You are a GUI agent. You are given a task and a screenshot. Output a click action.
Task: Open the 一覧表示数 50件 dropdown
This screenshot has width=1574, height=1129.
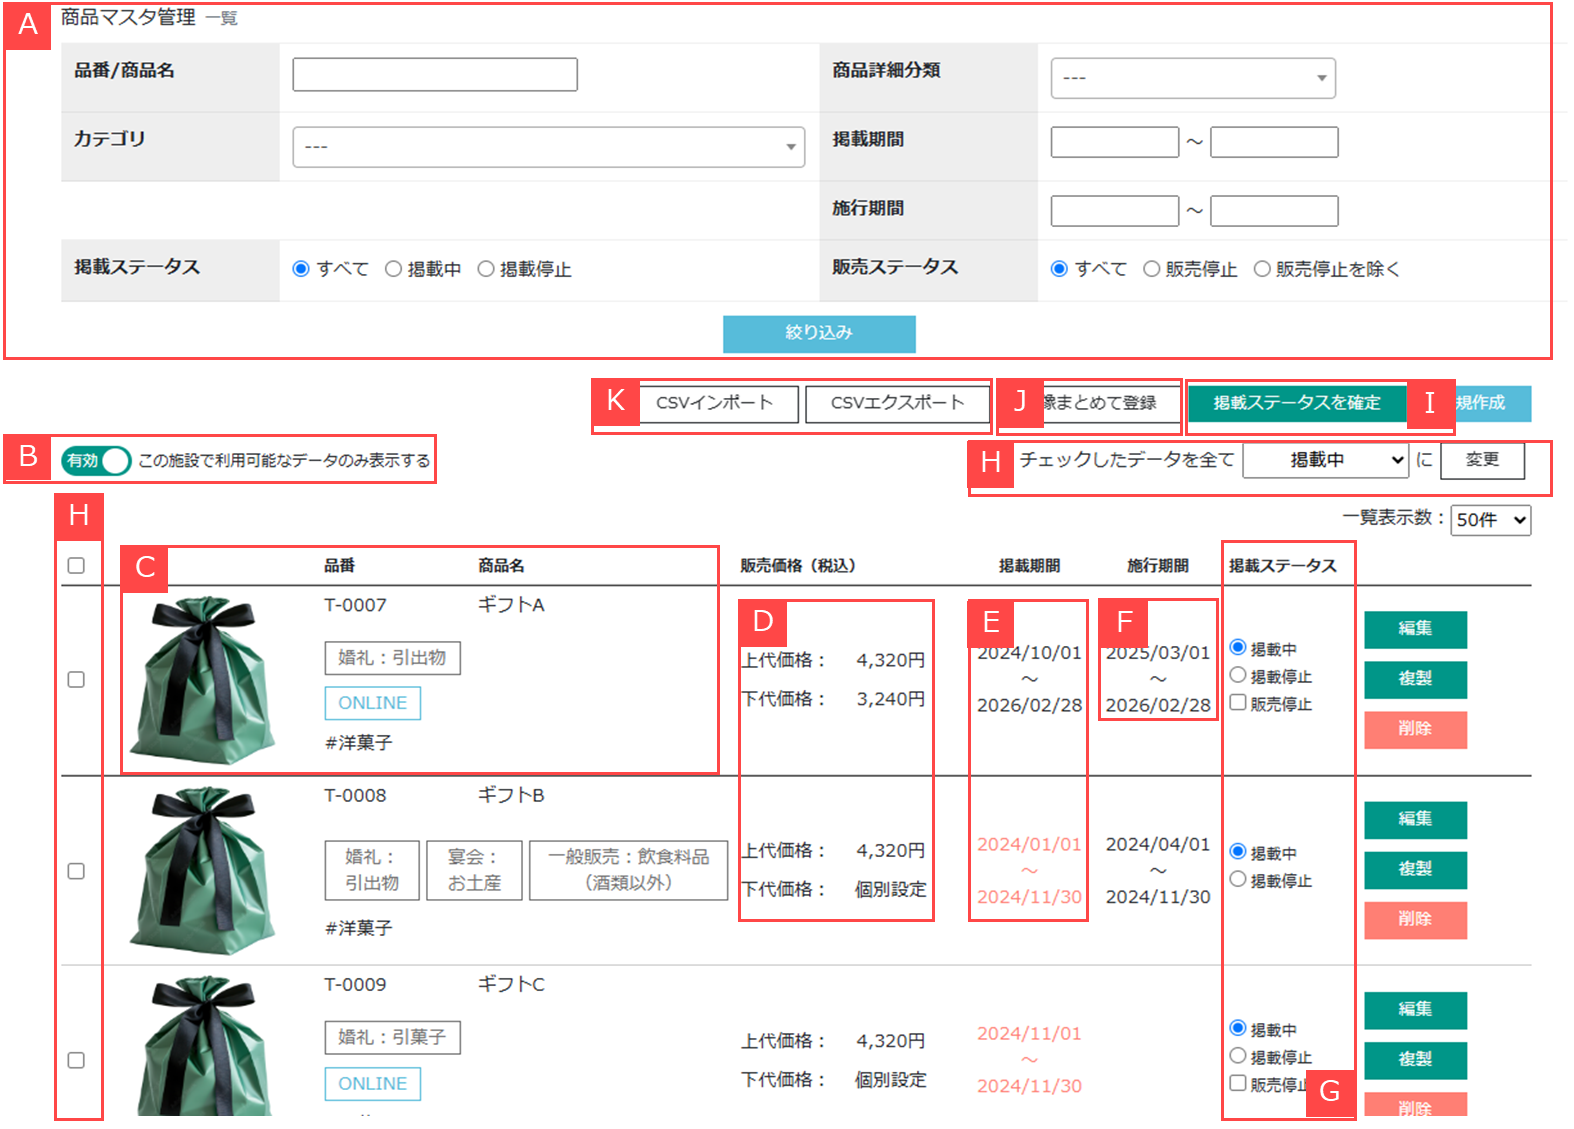(1490, 520)
